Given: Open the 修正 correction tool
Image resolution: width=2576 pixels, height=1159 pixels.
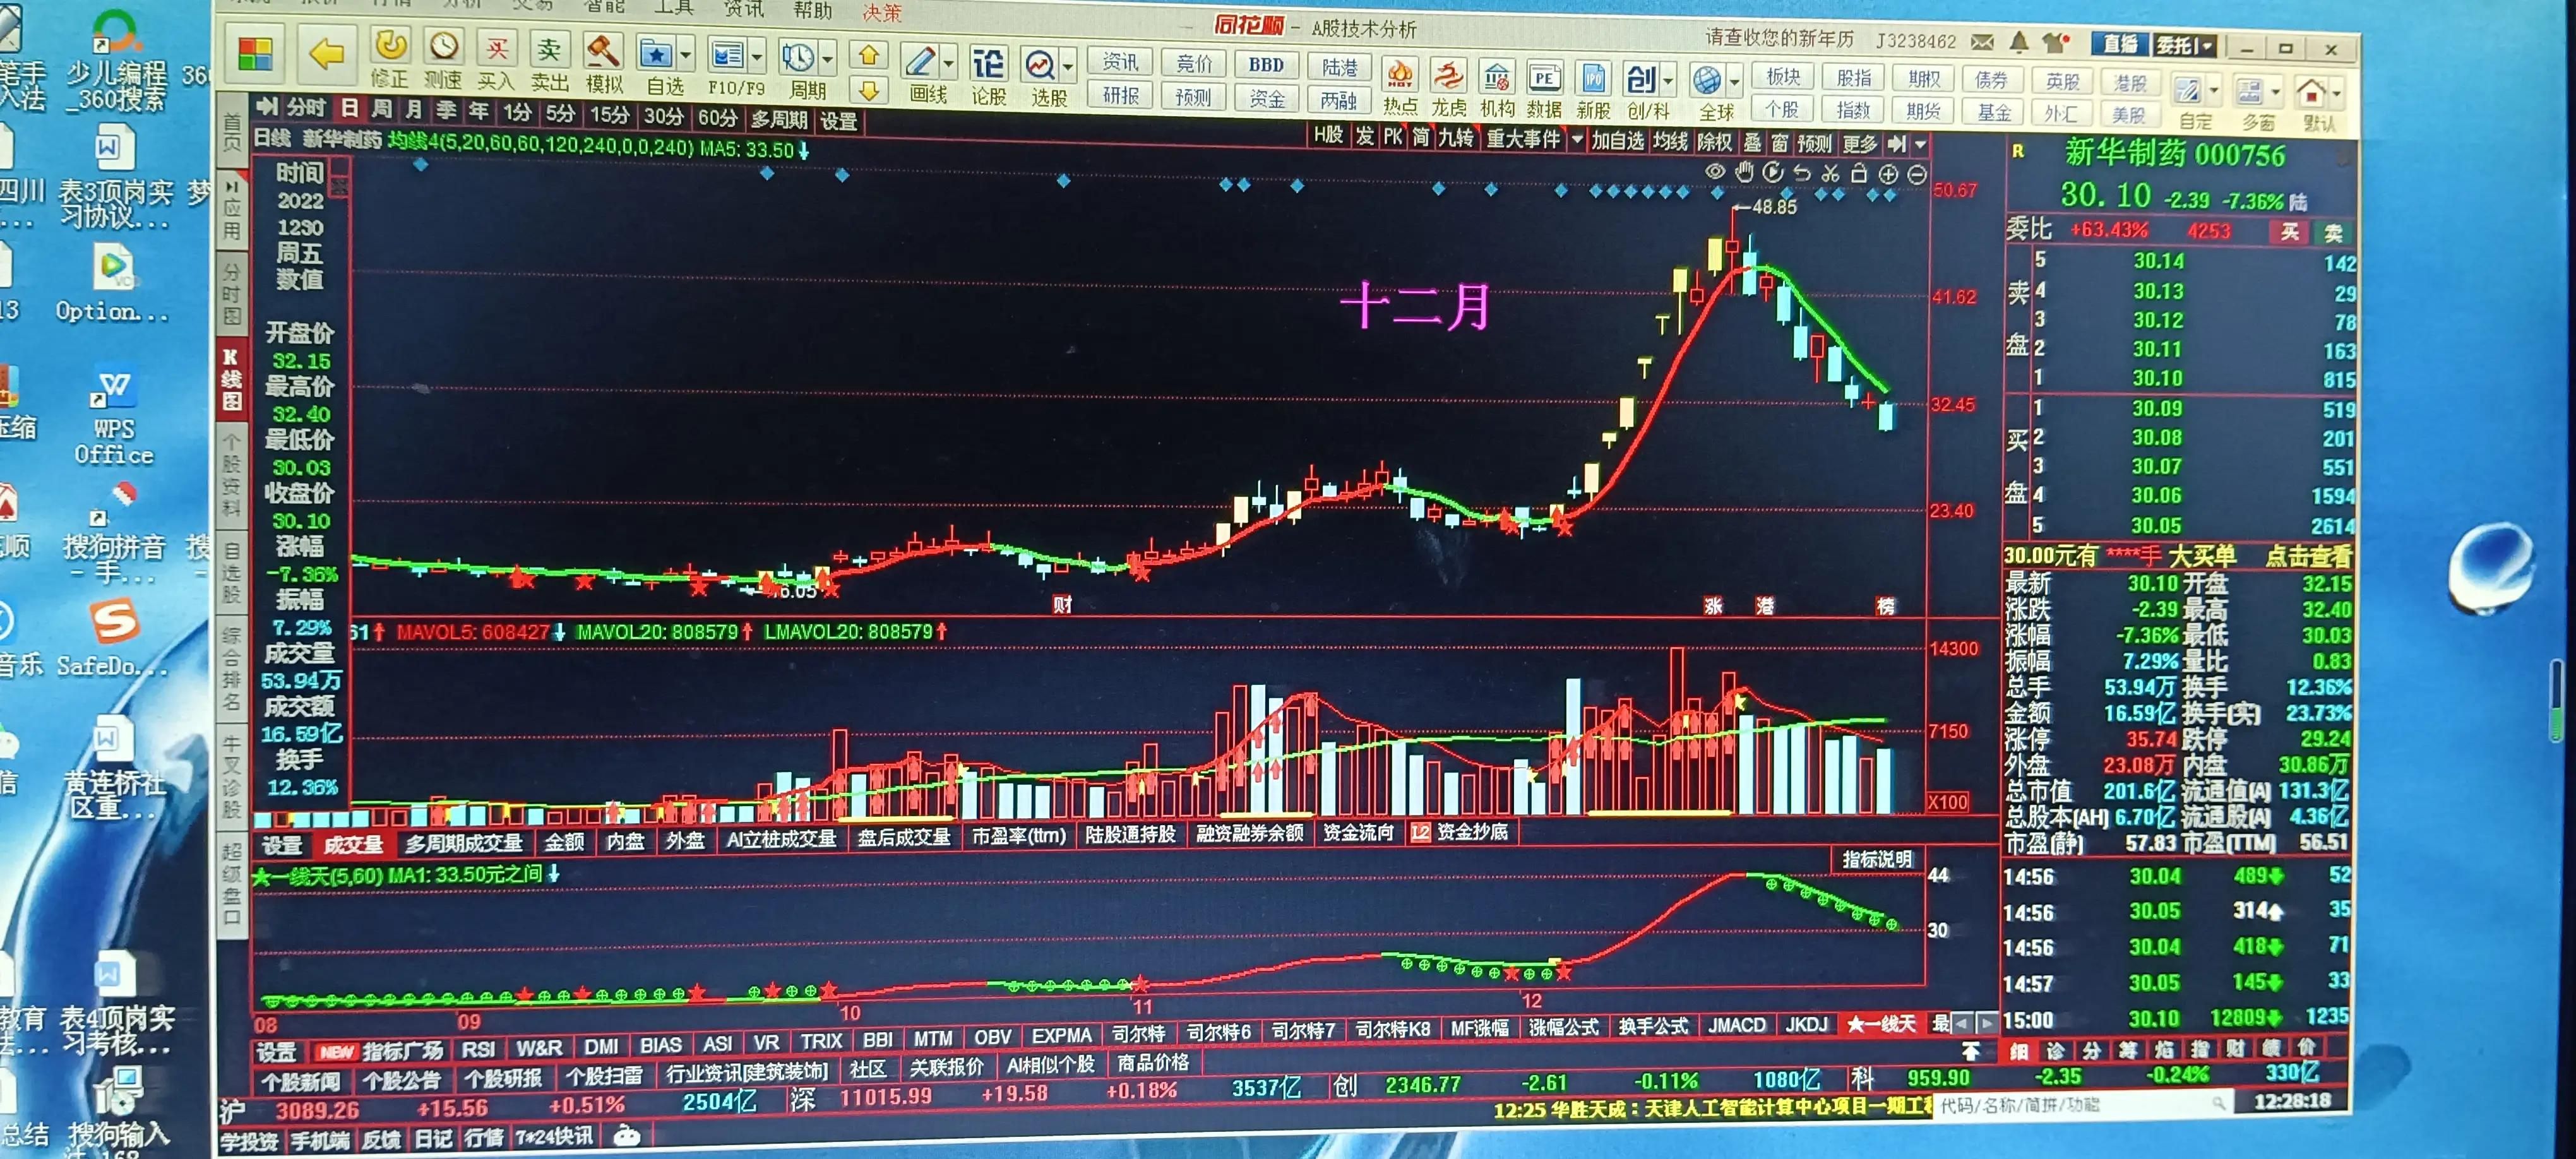Looking at the screenshot, I should click(390, 46).
